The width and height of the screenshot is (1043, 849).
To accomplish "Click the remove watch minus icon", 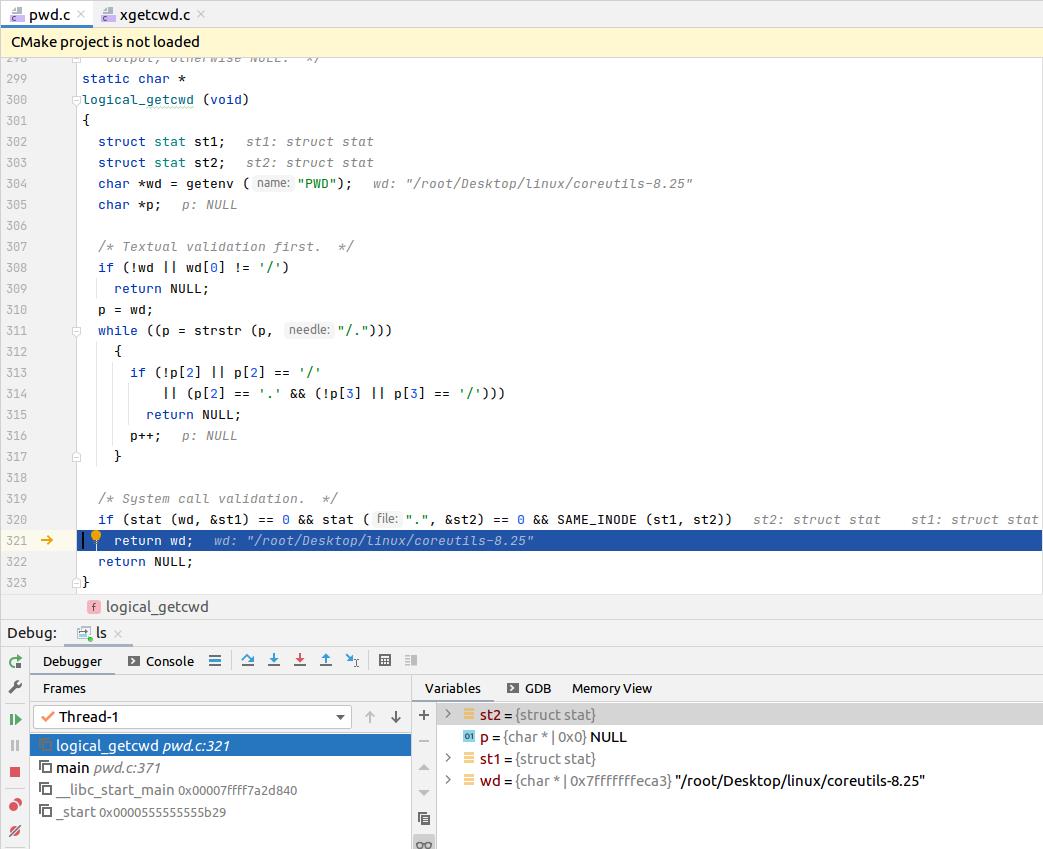I will pos(424,741).
